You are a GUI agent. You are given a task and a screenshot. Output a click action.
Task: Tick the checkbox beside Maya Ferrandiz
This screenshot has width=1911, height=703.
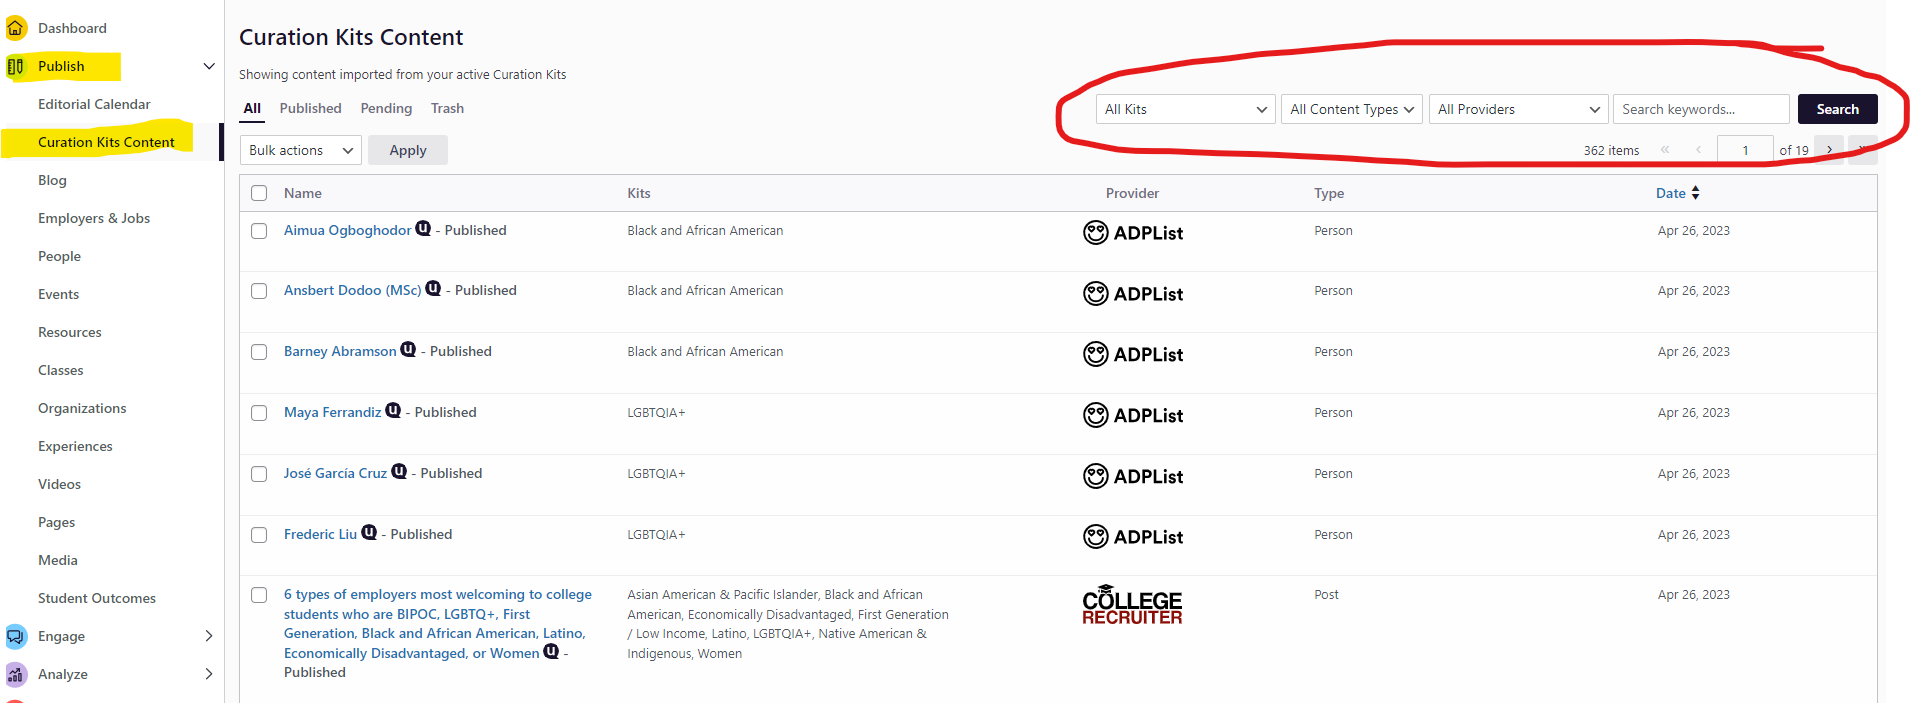pos(259,413)
